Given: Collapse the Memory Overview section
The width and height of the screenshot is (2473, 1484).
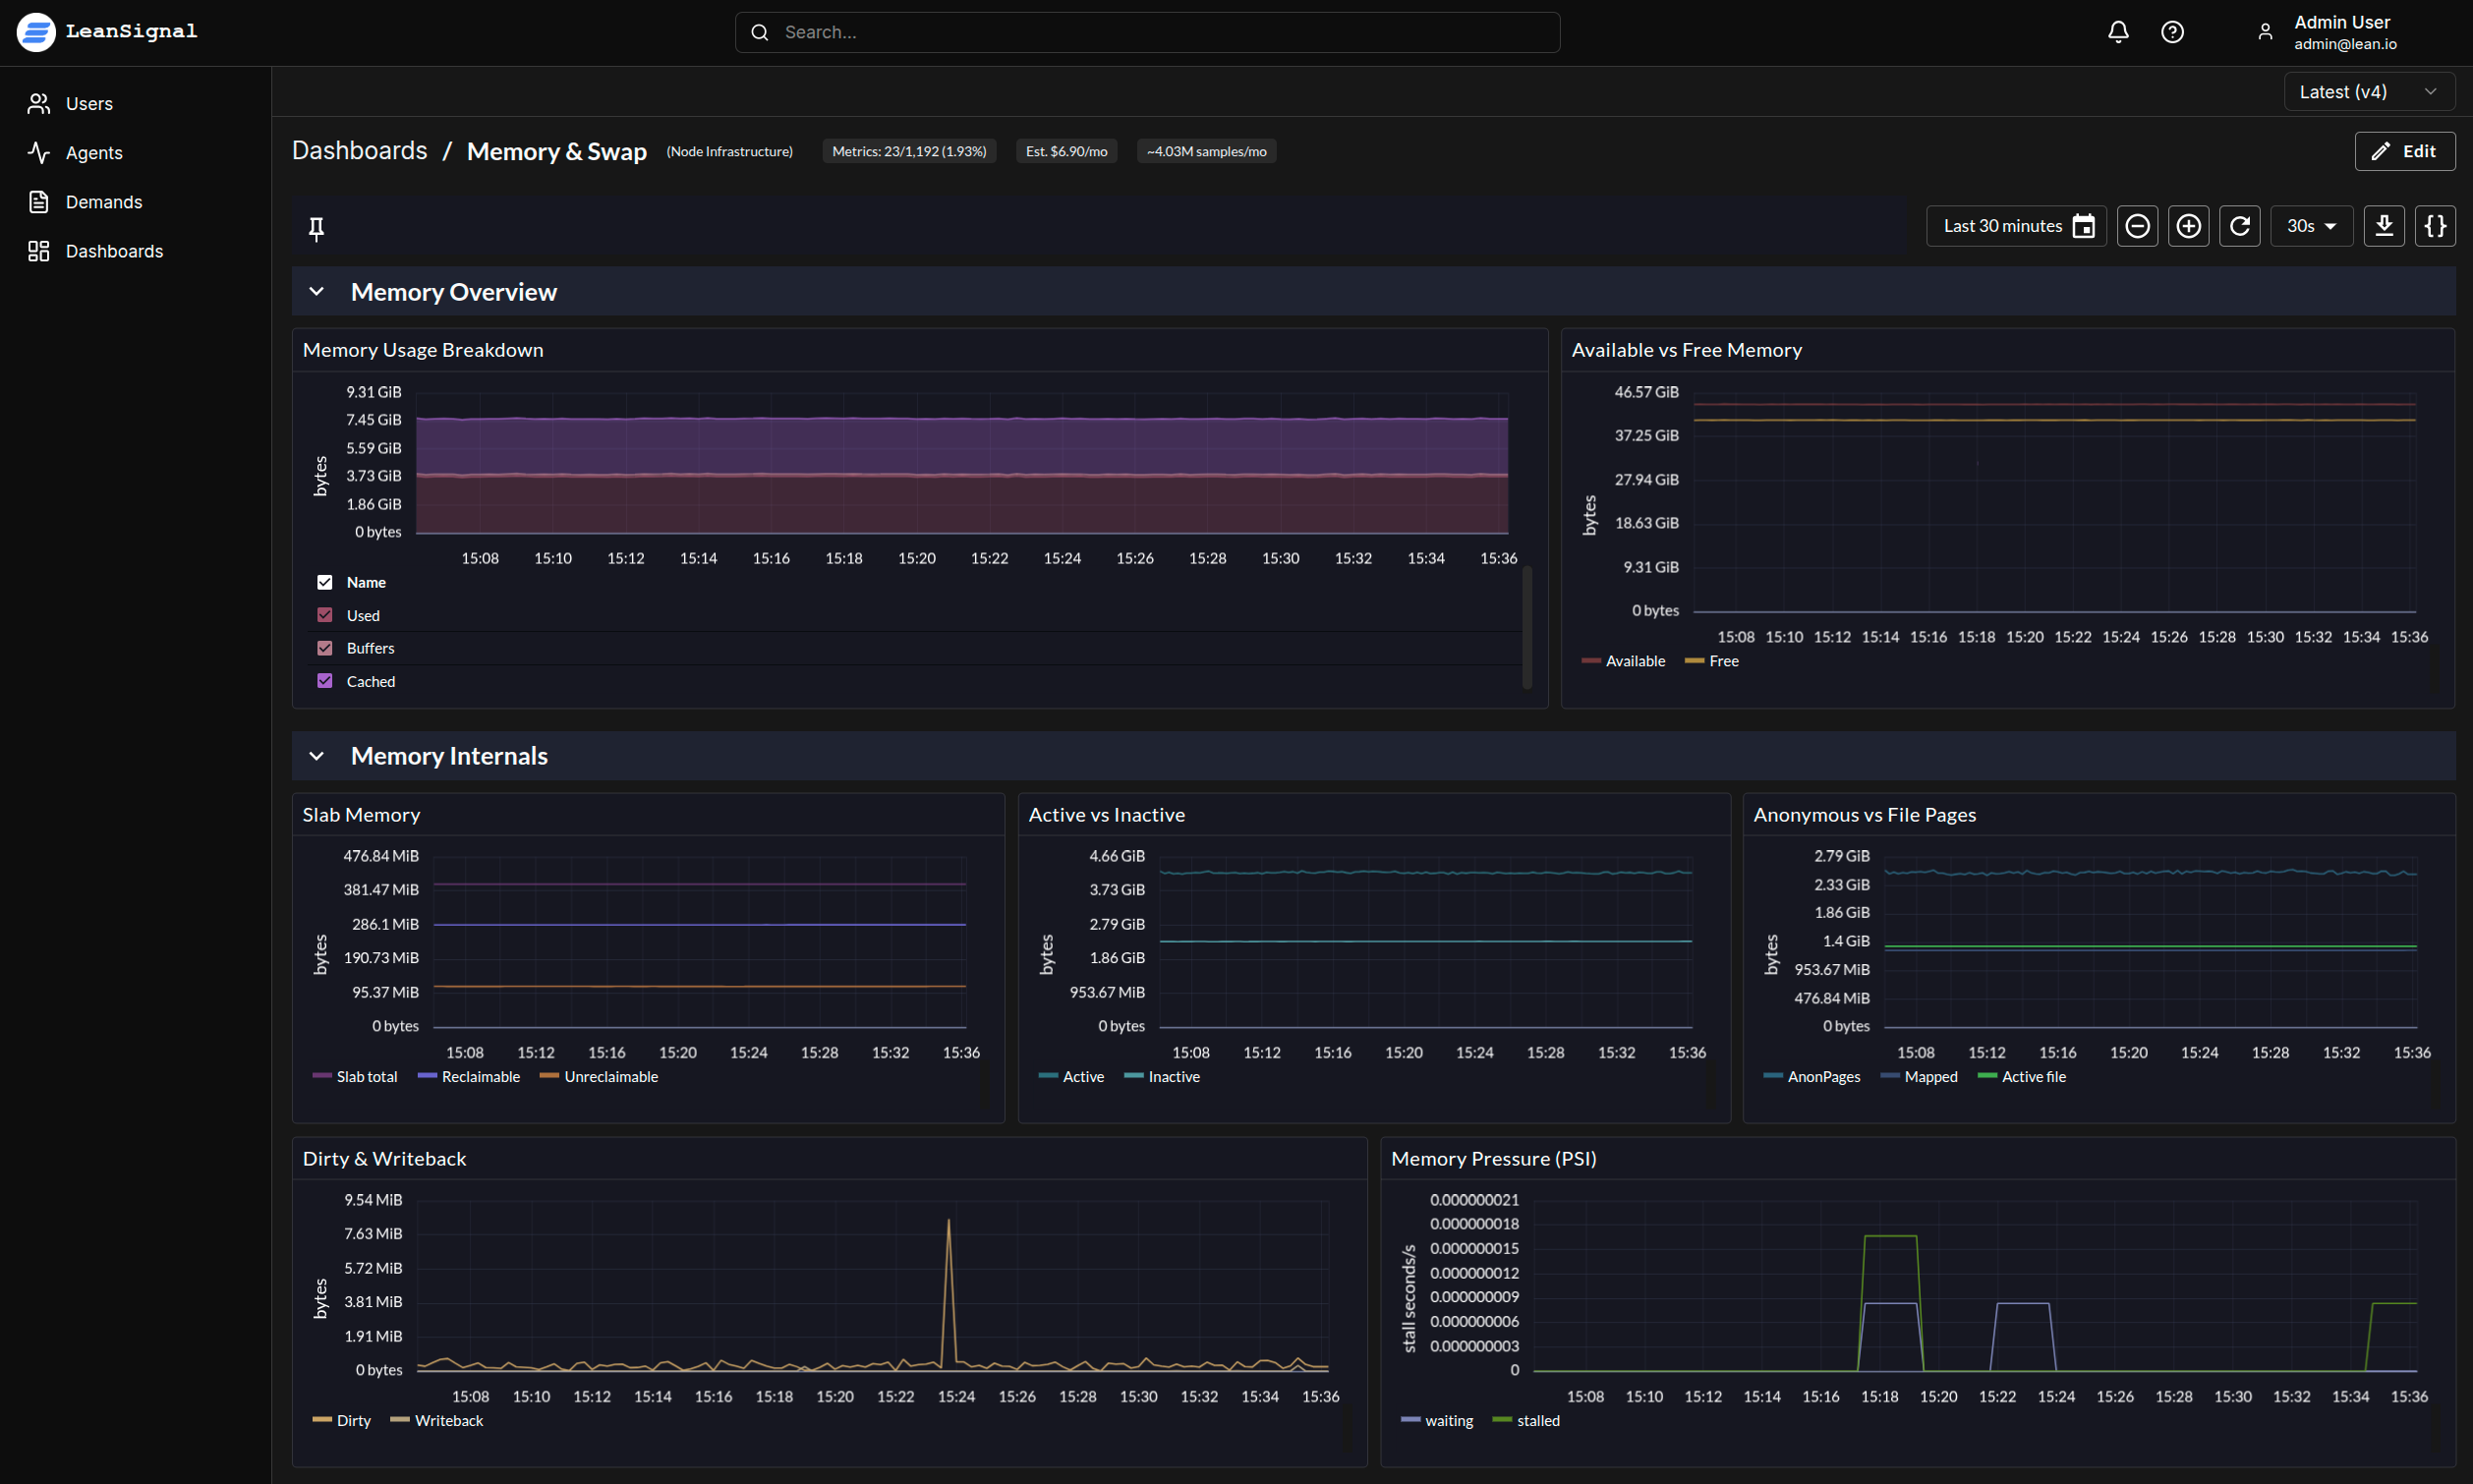Looking at the screenshot, I should click(x=316, y=292).
